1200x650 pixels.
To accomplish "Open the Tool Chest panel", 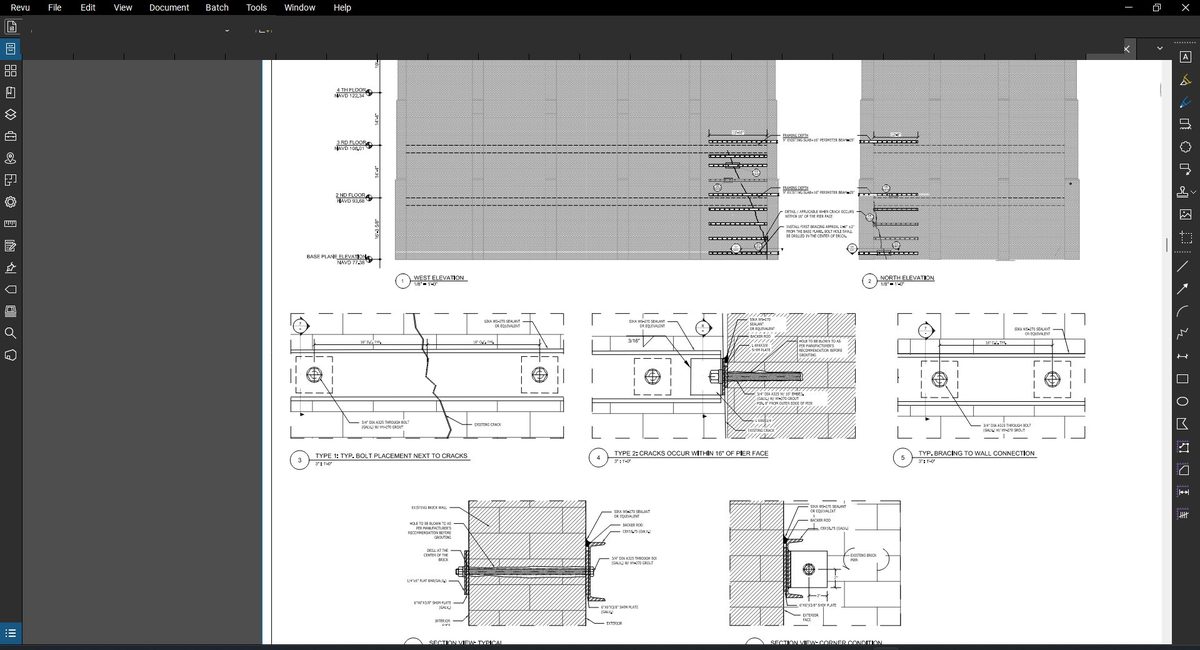I will (10, 136).
